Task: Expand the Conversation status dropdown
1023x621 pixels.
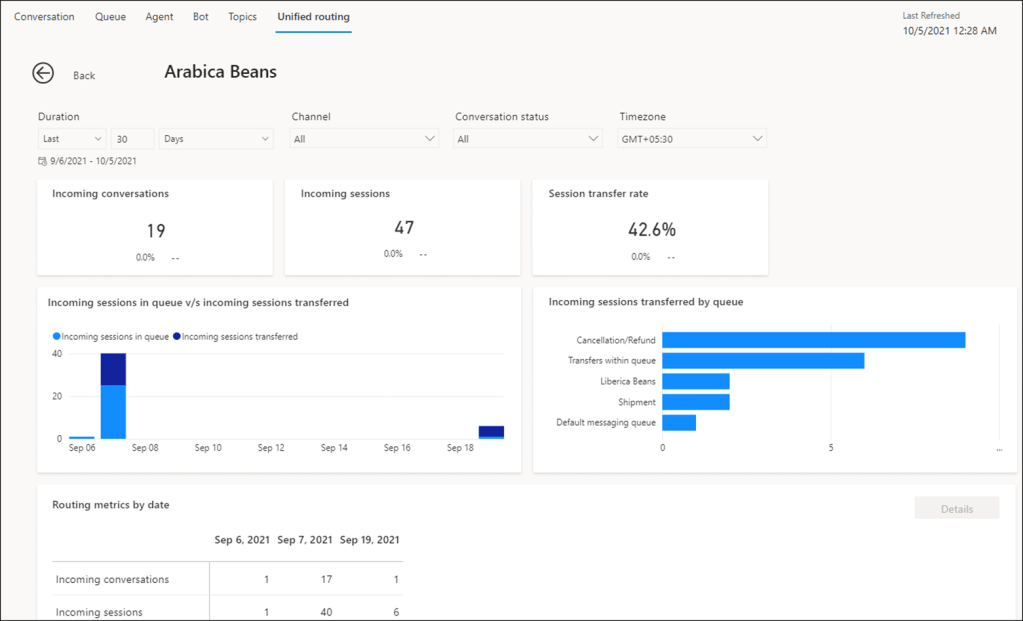Action: [528, 139]
